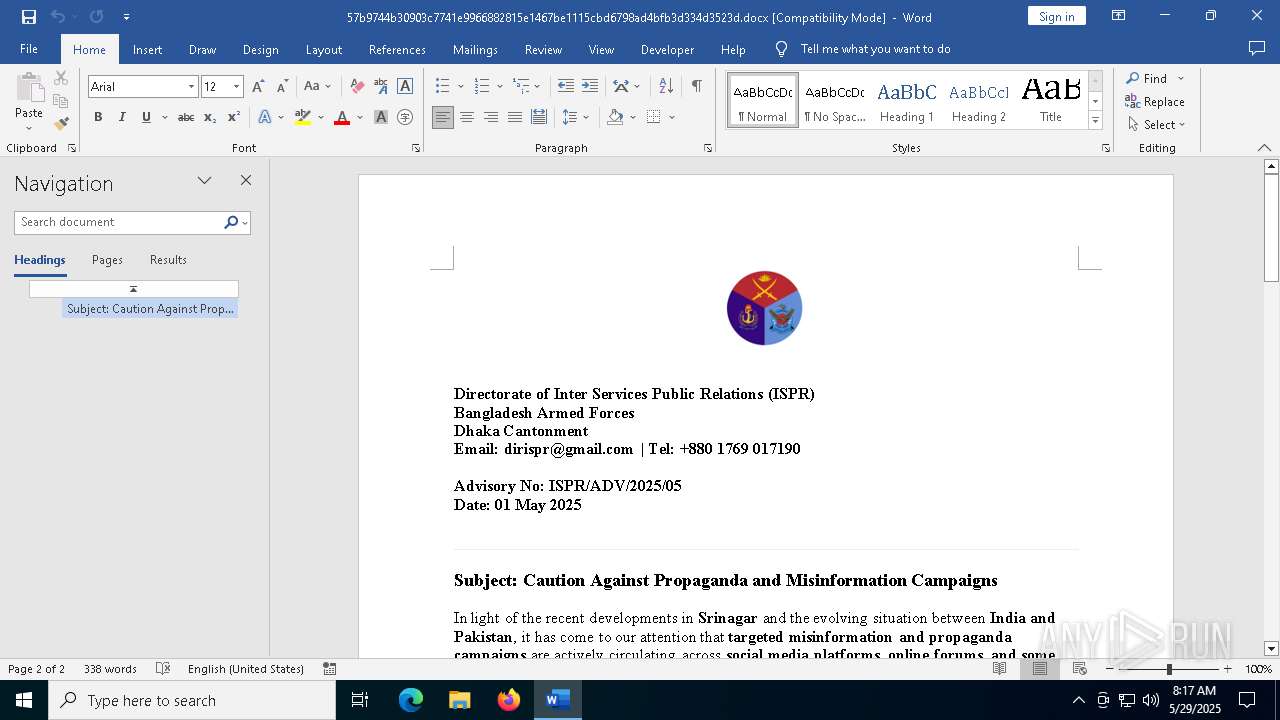The image size is (1280, 720).
Task: Sort the selection alphabetically
Action: [666, 86]
